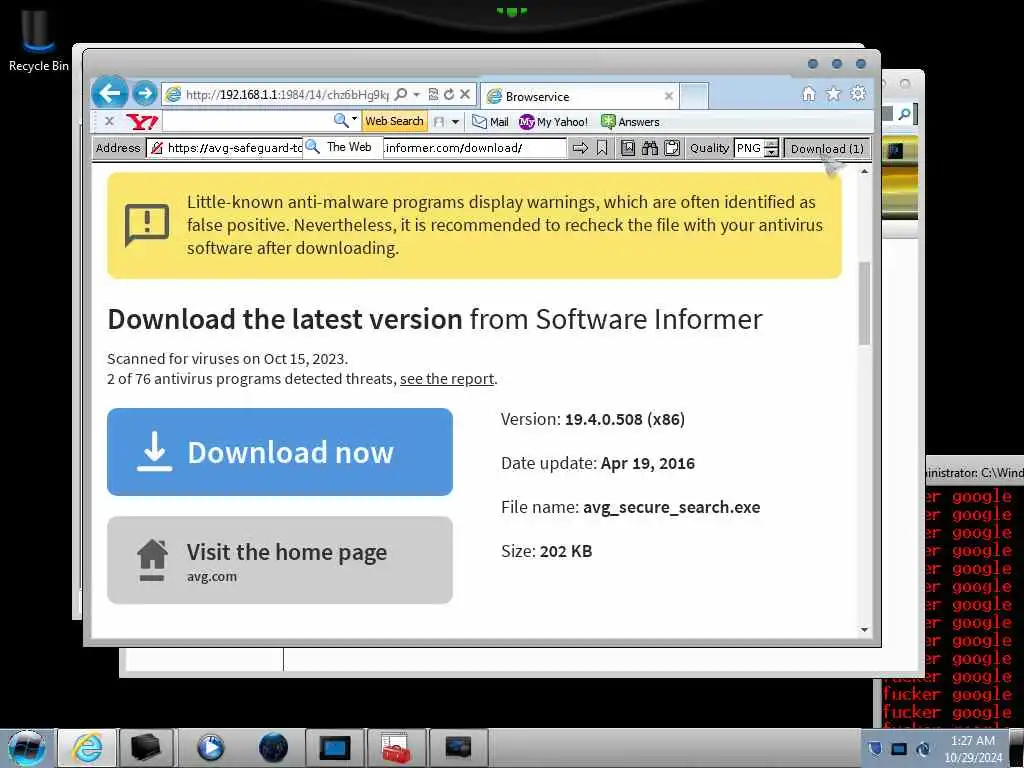Click the Yahoo! logo on the toolbar
1024x768 pixels.
point(142,121)
